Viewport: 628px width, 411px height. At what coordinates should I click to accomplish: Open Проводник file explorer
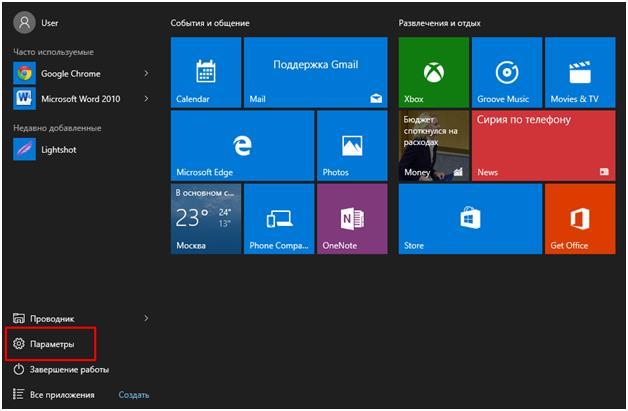tap(44, 318)
